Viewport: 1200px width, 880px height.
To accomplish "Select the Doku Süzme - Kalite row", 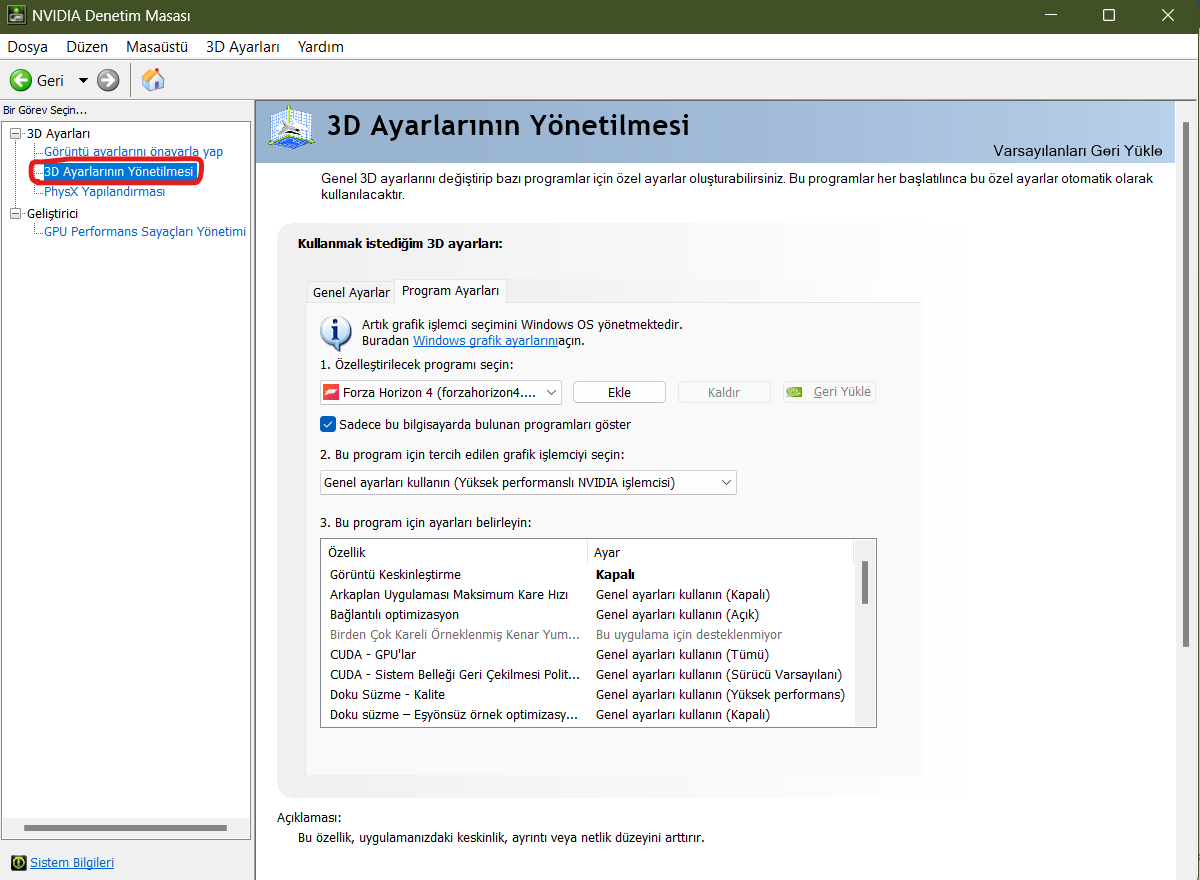I will click(590, 695).
